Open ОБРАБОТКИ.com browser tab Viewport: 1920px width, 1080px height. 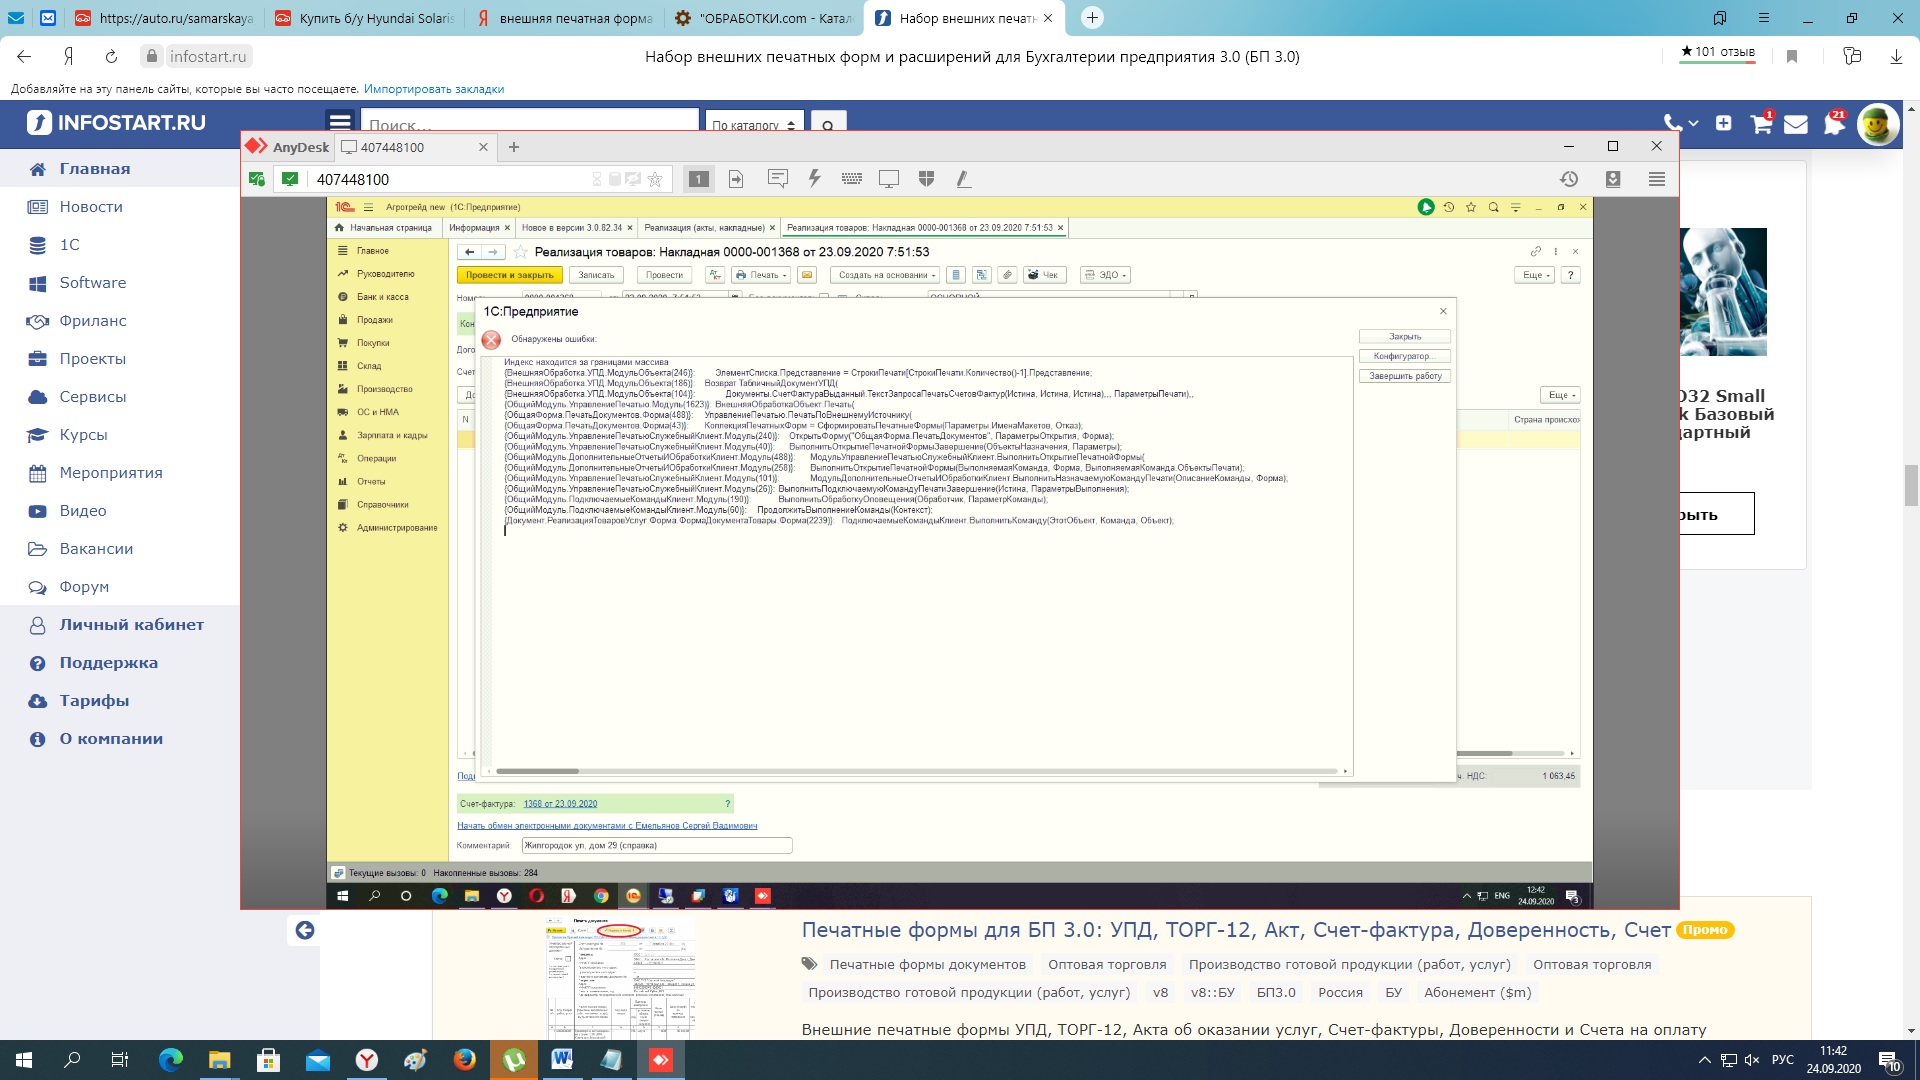(x=763, y=18)
